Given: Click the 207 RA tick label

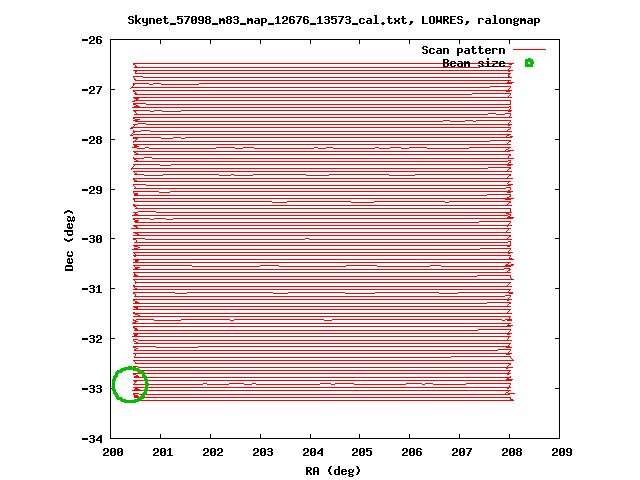Looking at the screenshot, I should pyautogui.click(x=462, y=452).
